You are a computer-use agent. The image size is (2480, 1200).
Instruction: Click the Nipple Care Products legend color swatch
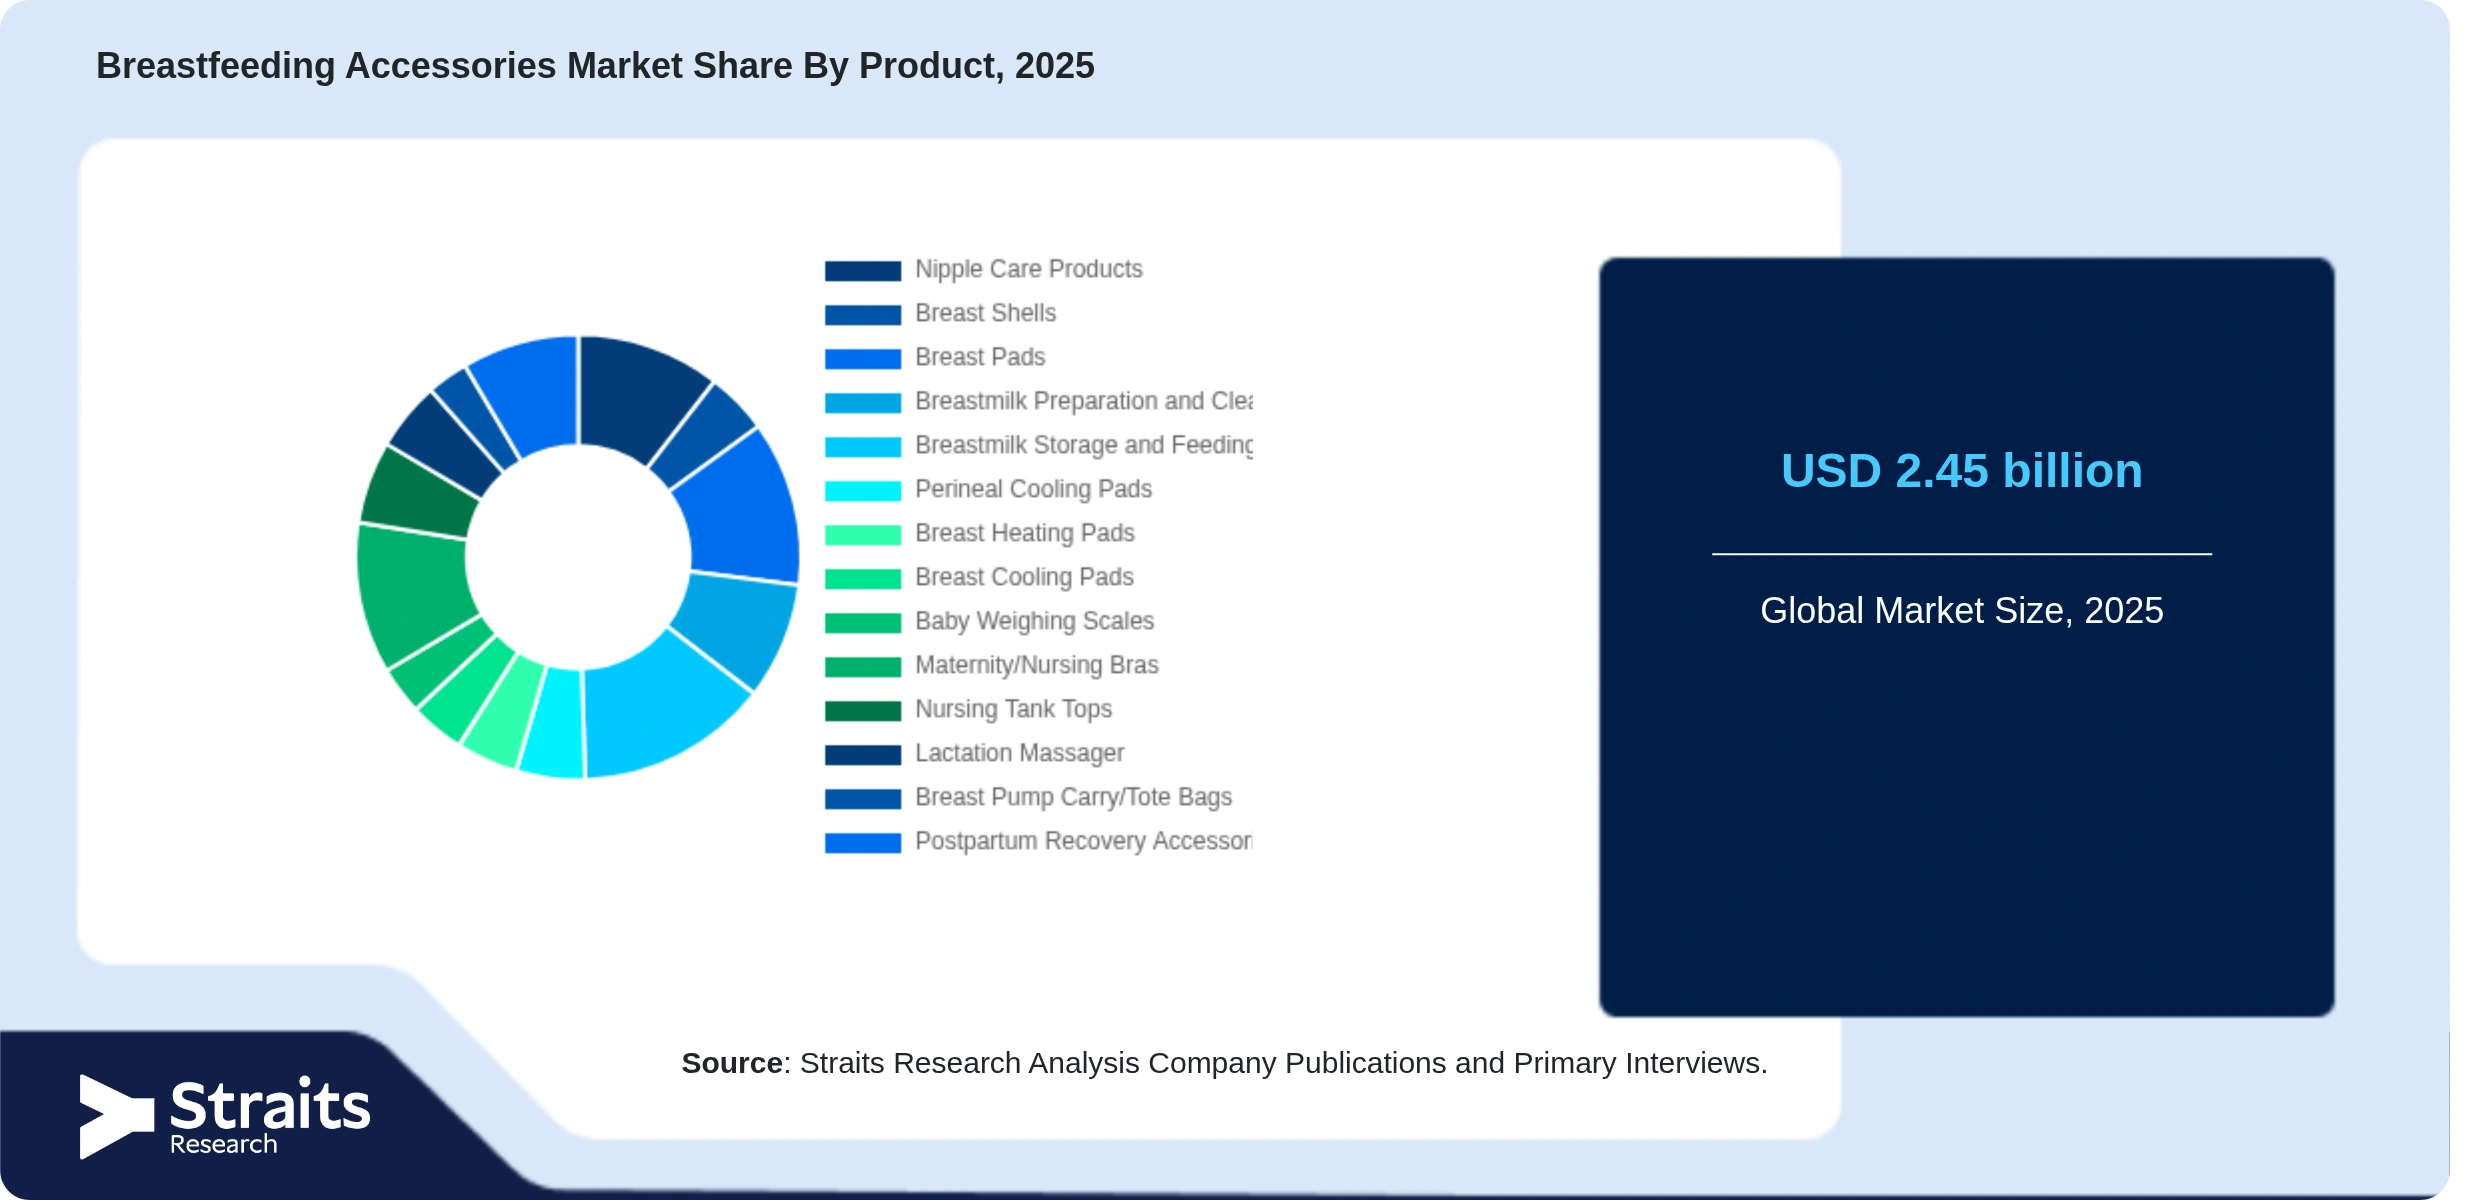[x=863, y=270]
